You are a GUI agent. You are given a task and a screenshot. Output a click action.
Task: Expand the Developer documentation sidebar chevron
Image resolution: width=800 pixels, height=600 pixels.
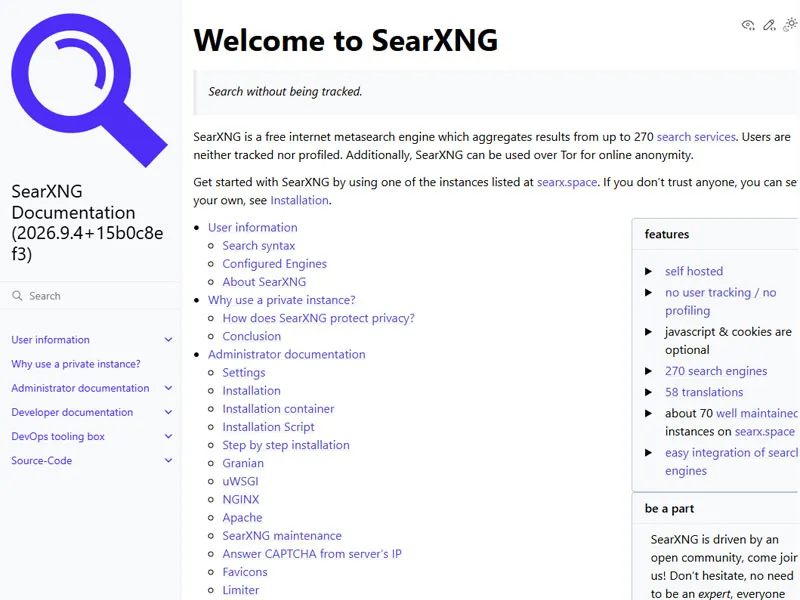coord(168,412)
